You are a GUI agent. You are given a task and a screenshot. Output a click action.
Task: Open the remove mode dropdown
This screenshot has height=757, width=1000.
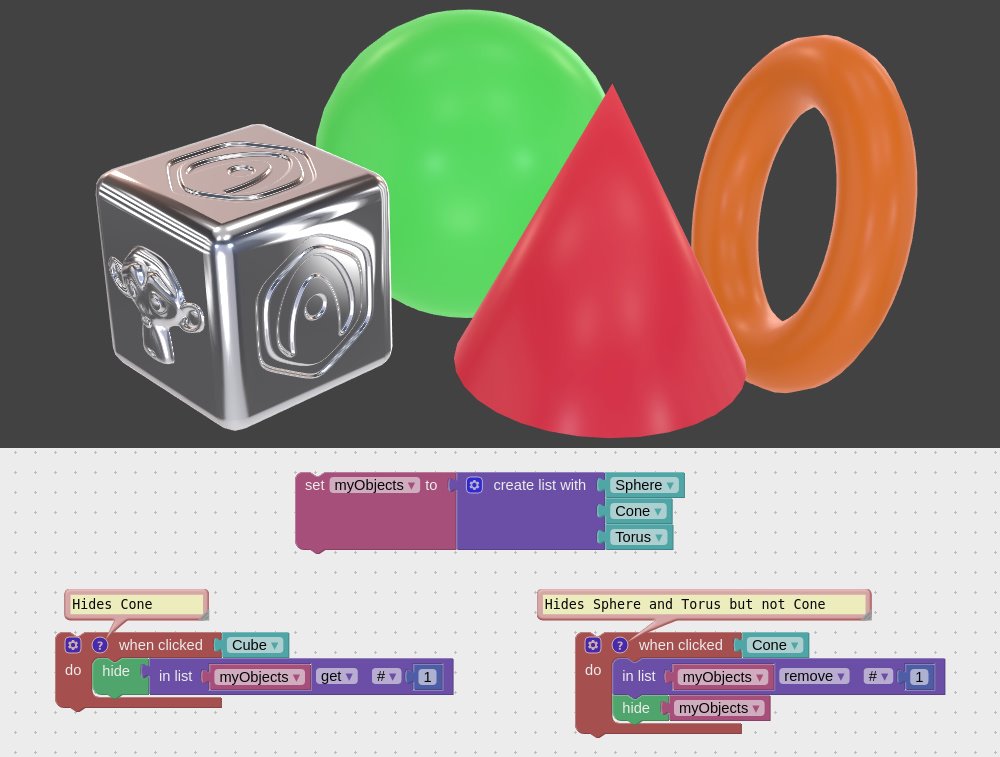[814, 676]
